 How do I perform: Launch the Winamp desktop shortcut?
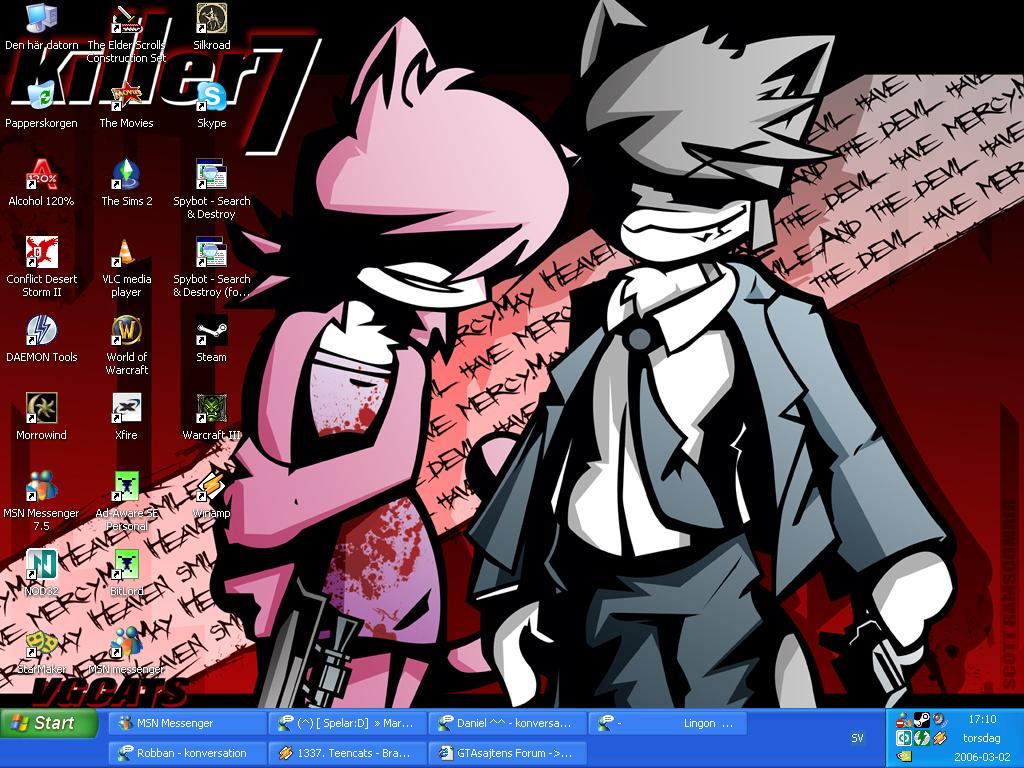(x=212, y=495)
